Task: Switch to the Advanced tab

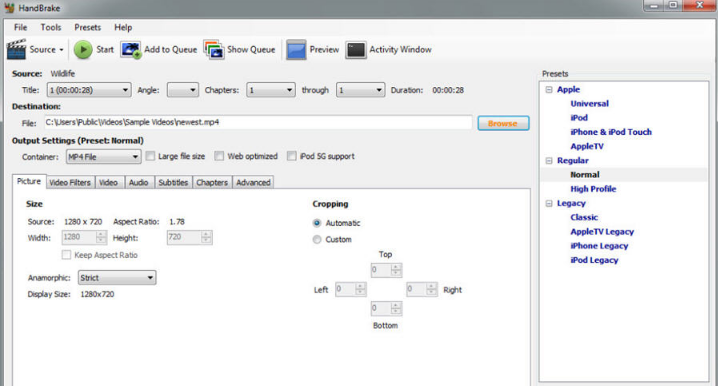Action: click(x=253, y=182)
